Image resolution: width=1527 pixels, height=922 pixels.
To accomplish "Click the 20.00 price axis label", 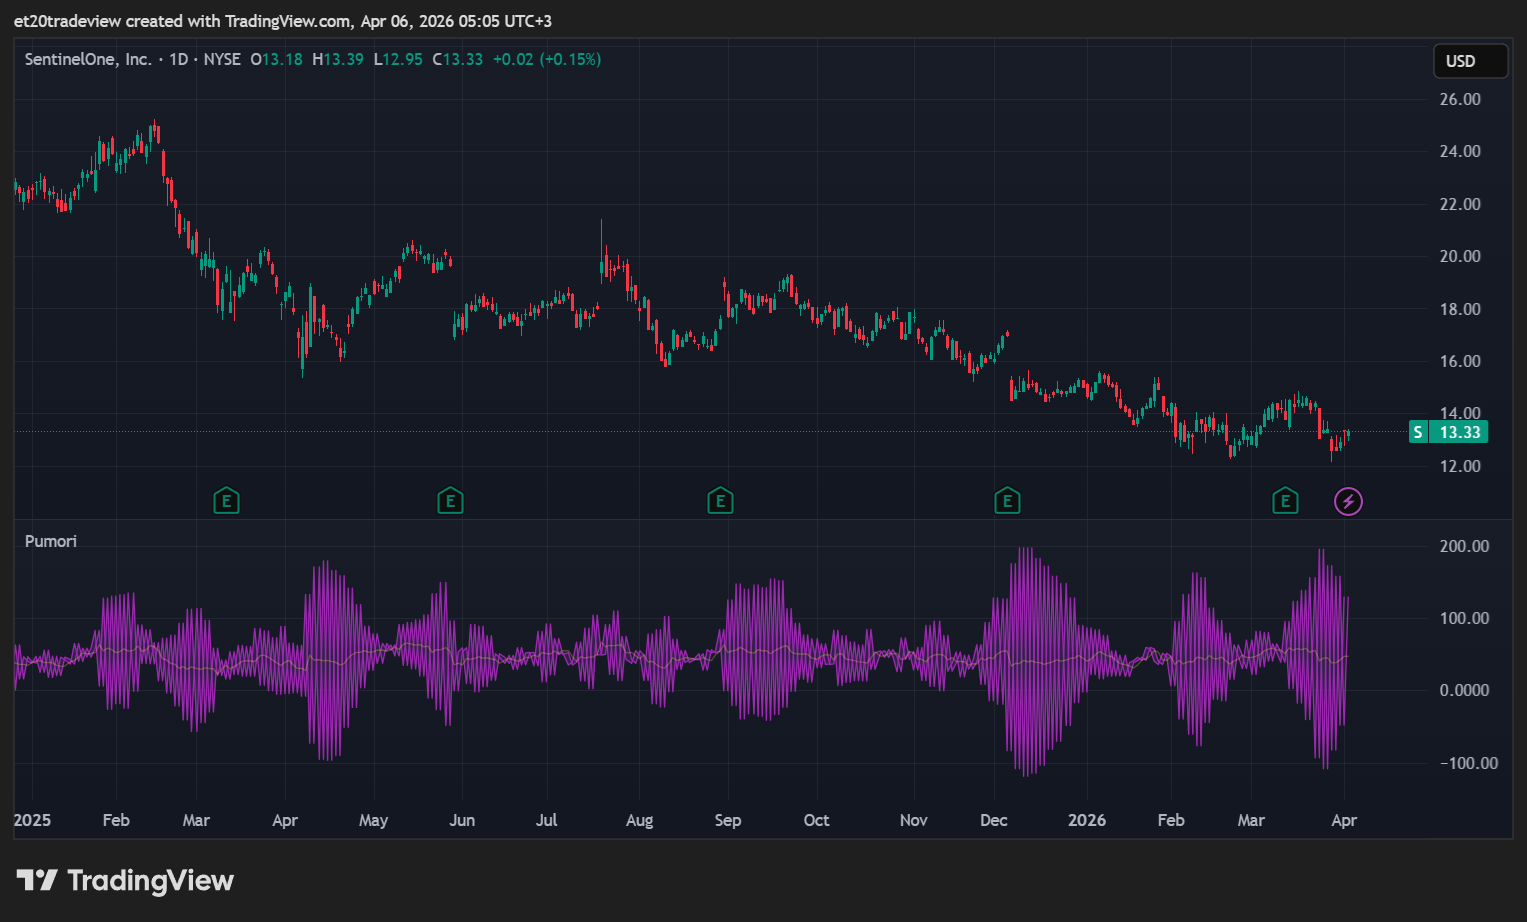I will (1460, 256).
